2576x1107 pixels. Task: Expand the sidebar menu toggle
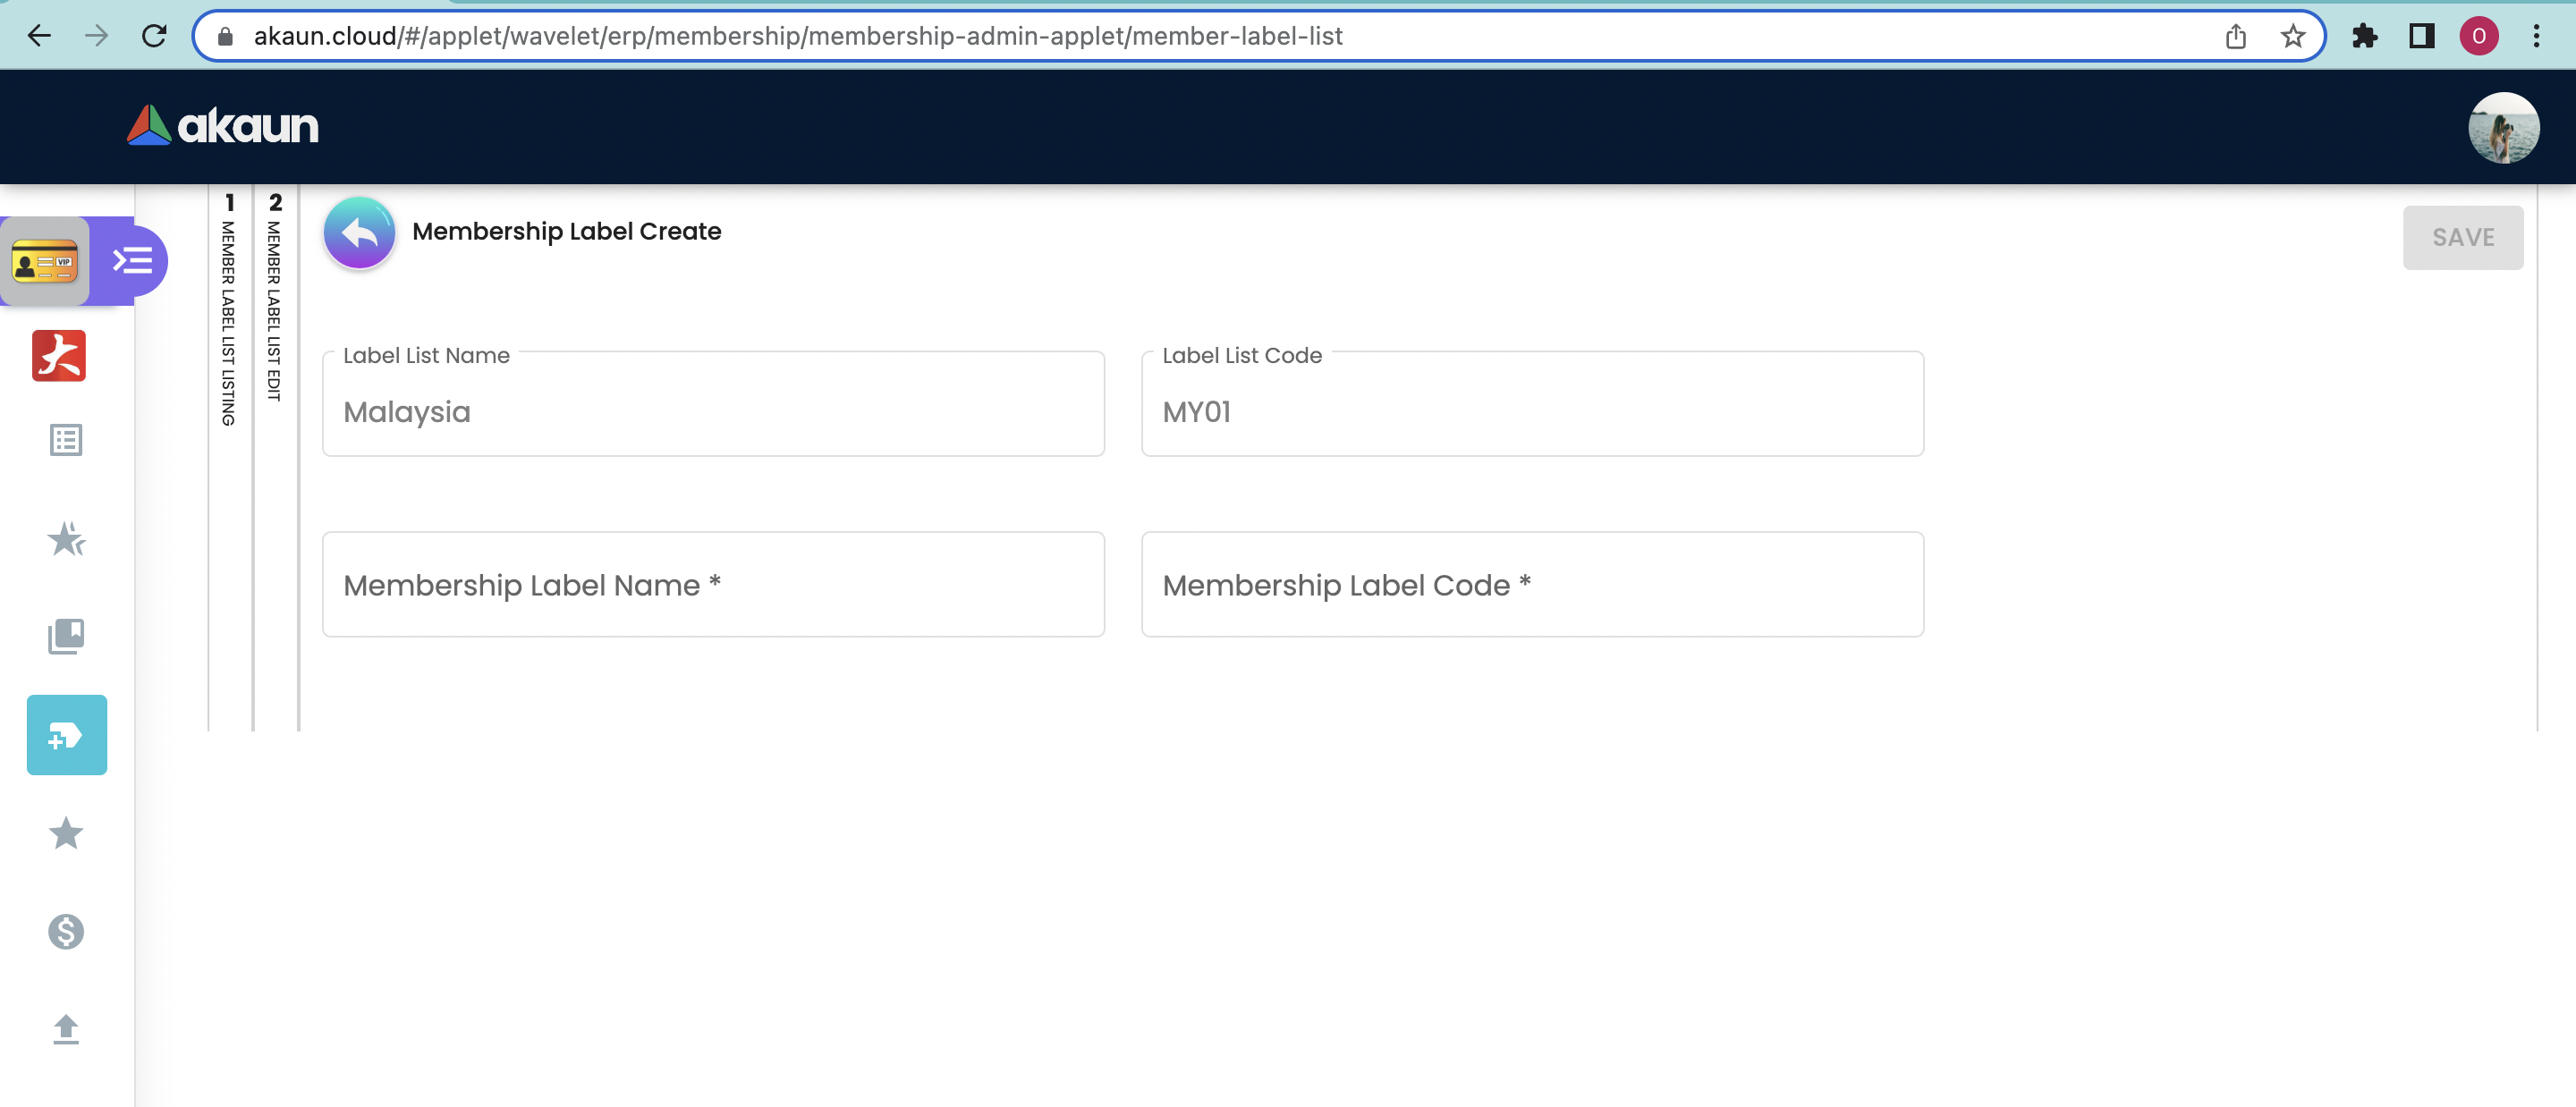pos(132,261)
